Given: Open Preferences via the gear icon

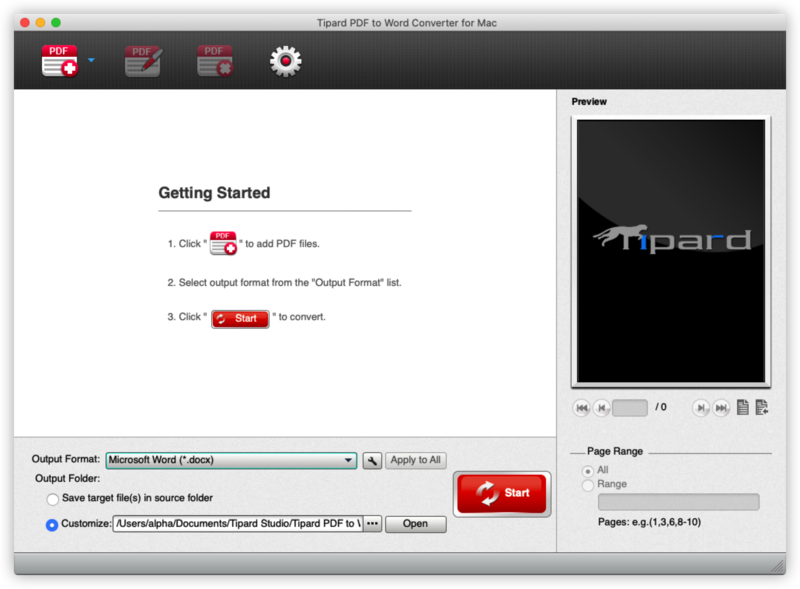Looking at the screenshot, I should 286,61.
